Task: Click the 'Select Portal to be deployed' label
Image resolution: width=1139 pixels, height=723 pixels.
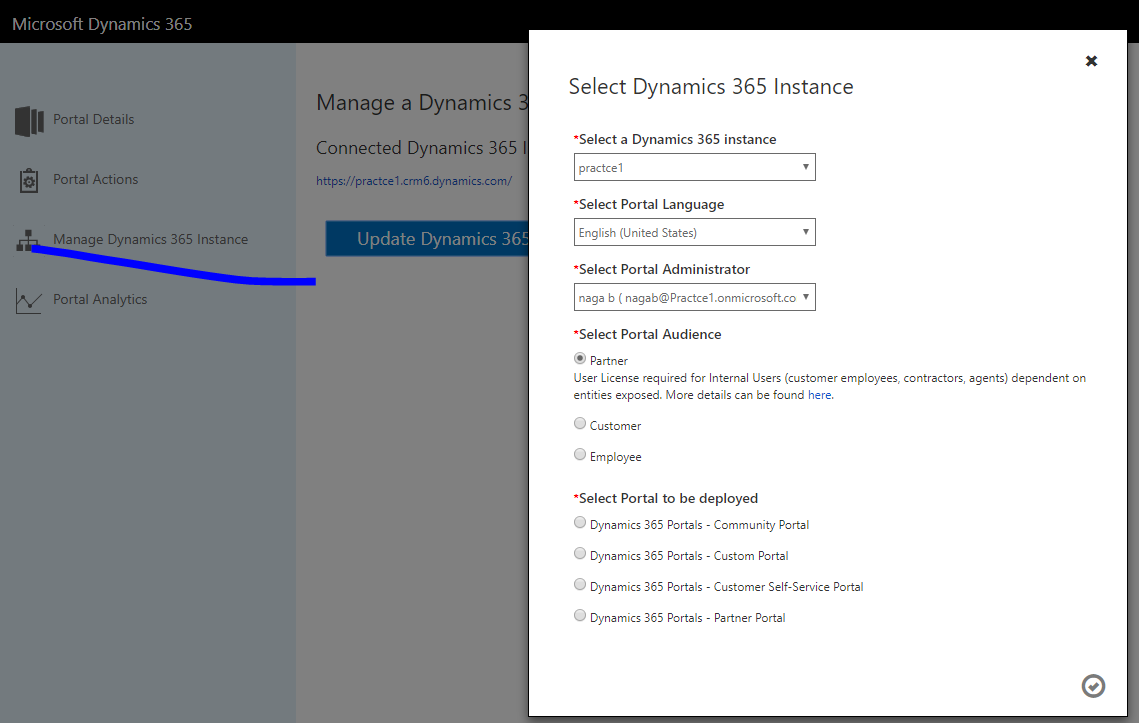Action: pyautogui.click(x=666, y=498)
